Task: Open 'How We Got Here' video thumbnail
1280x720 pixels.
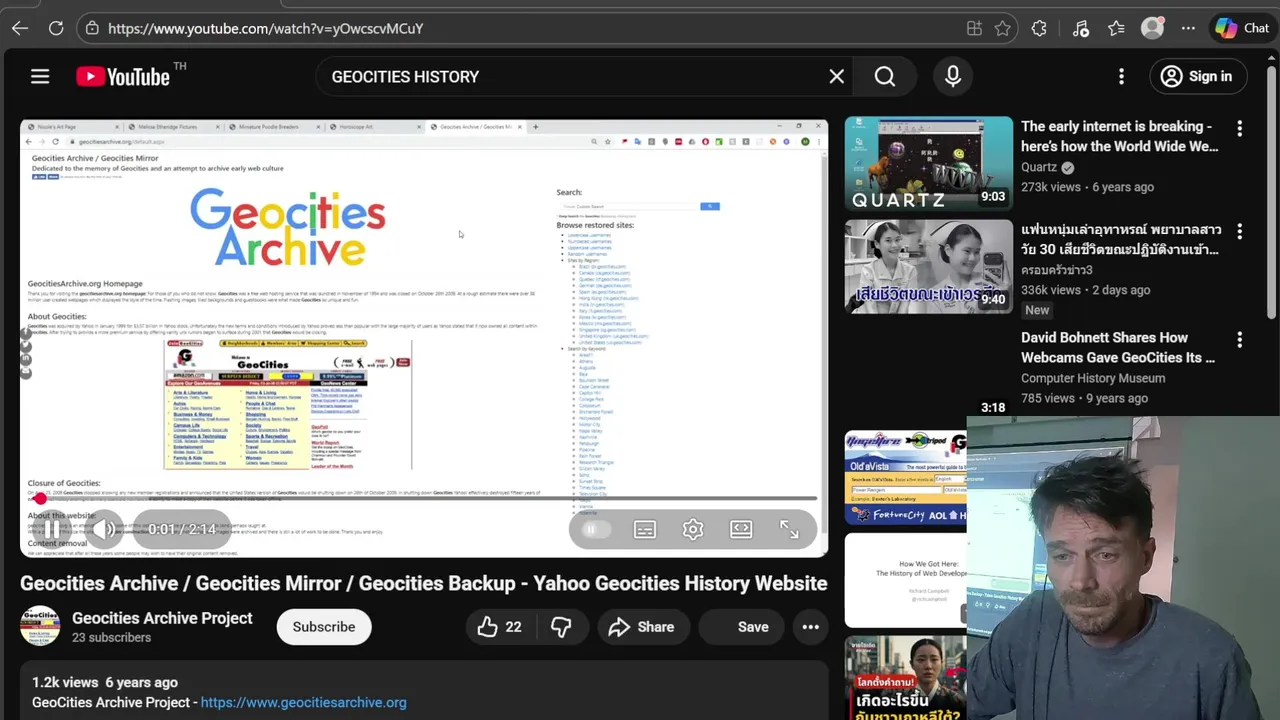Action: [906, 581]
